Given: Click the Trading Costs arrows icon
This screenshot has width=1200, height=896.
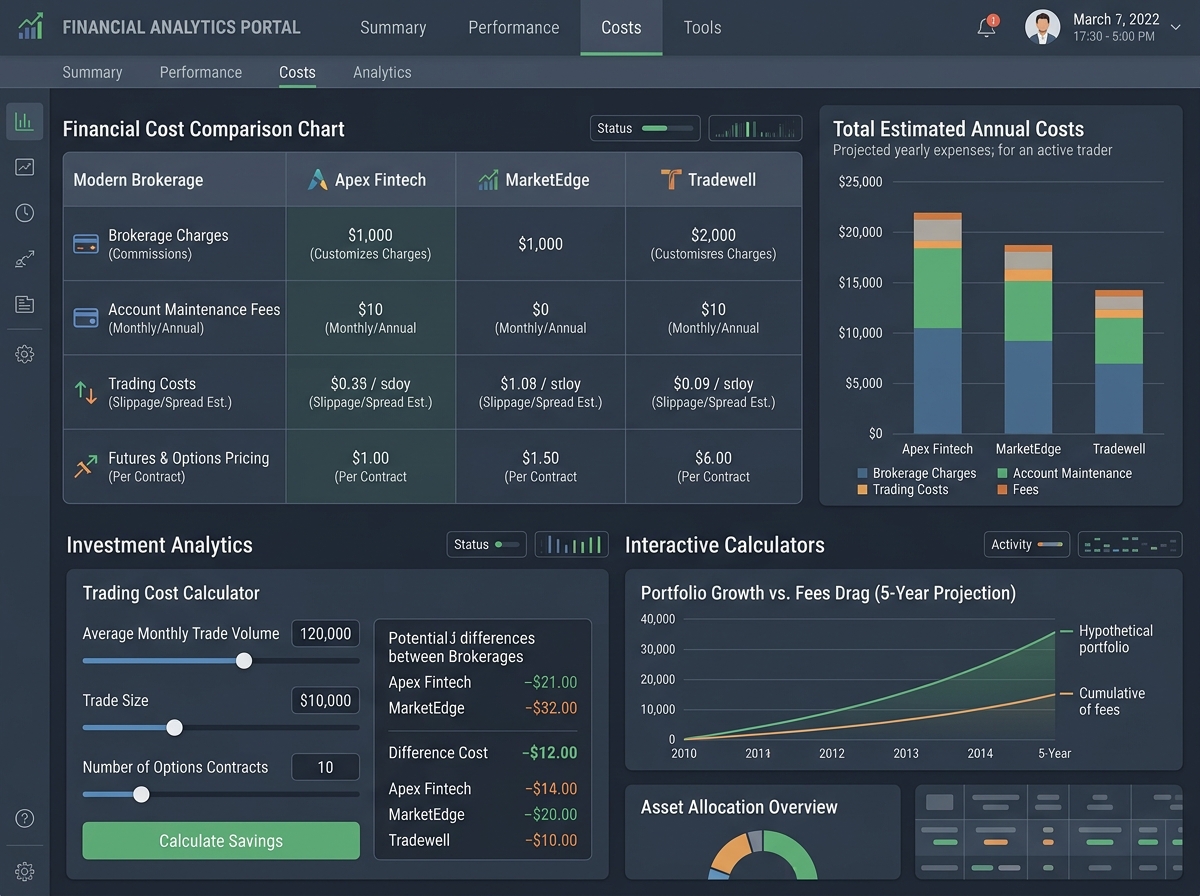Looking at the screenshot, I should pyautogui.click(x=86, y=392).
